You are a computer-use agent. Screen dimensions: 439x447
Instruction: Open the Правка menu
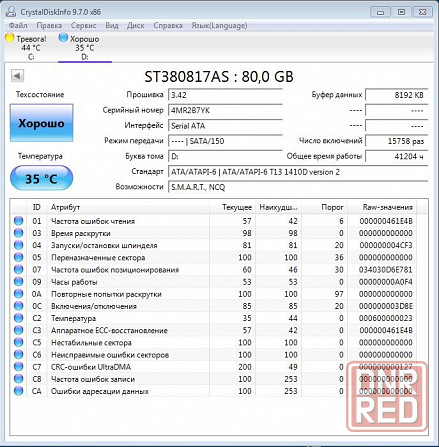(49, 25)
